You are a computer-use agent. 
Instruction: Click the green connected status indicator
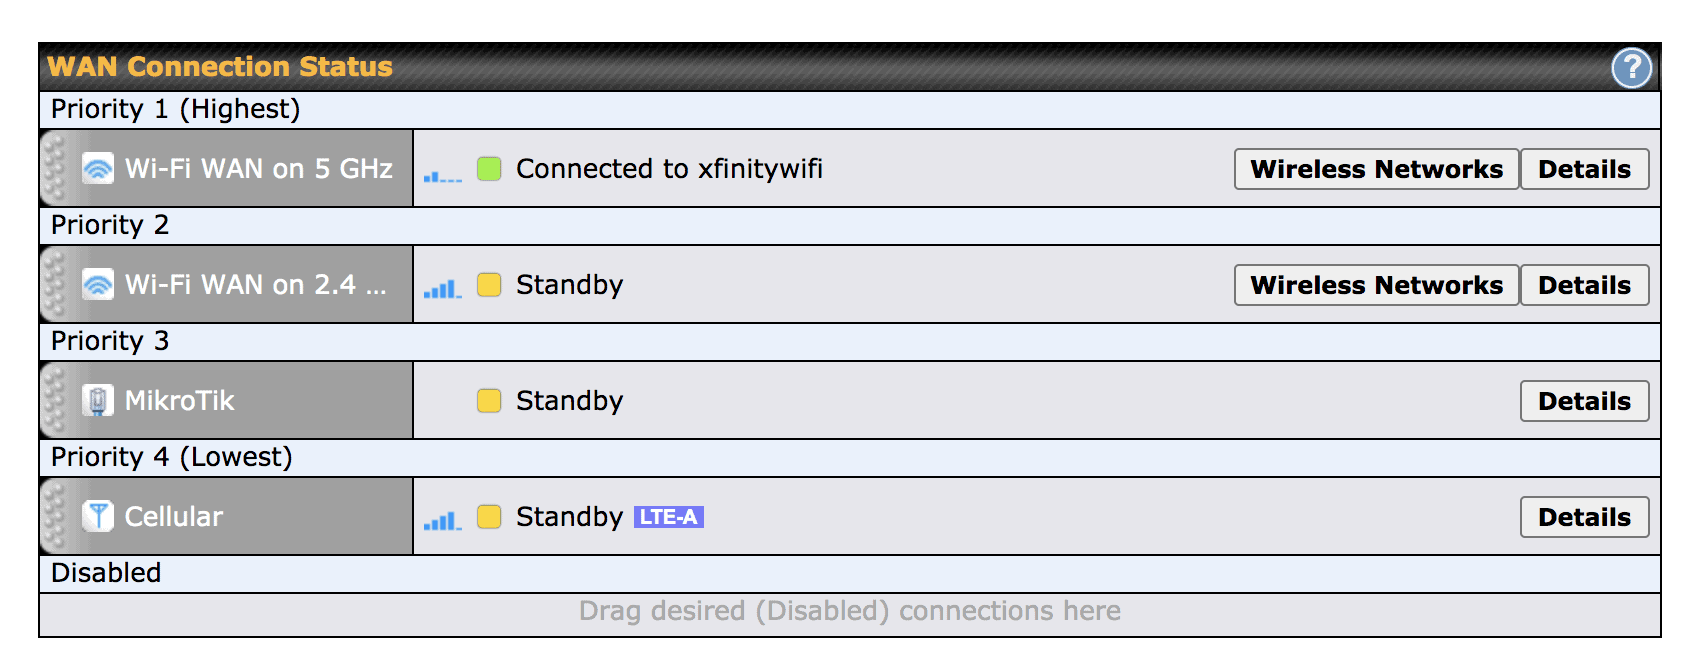coord(489,169)
